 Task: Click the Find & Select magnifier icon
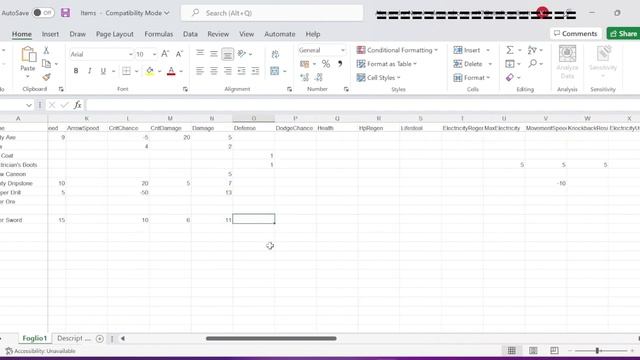532,64
